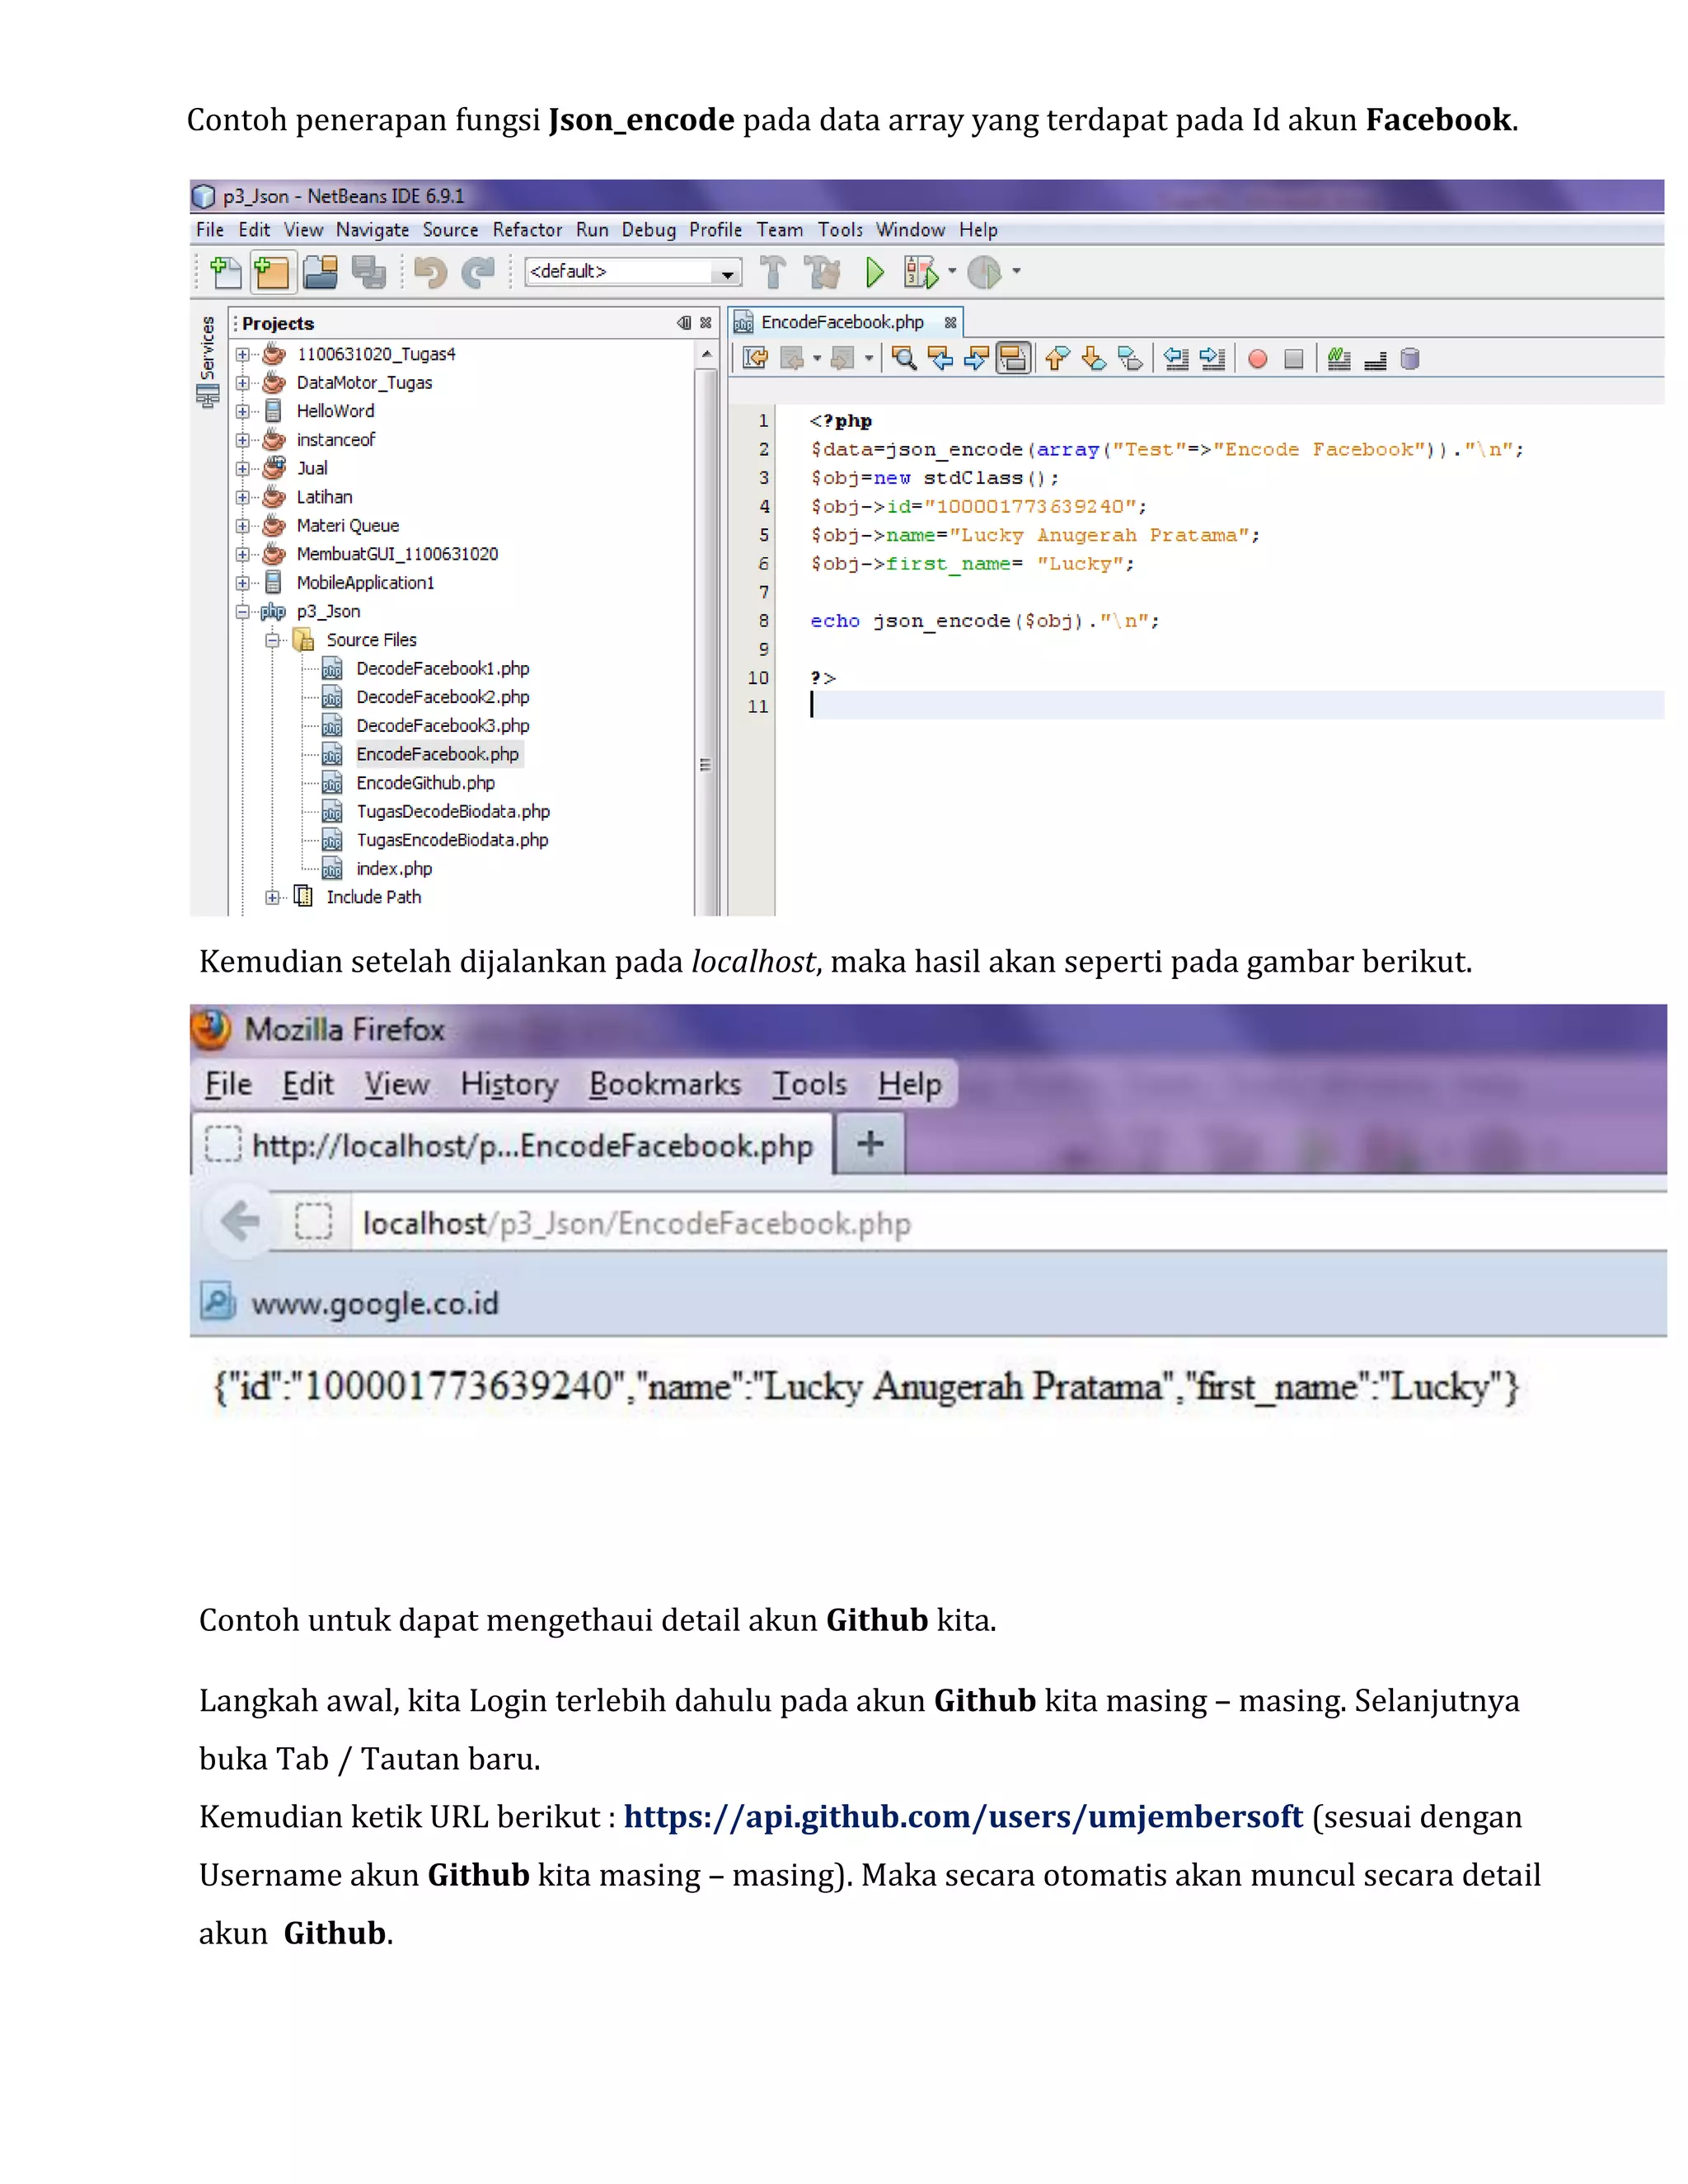Select DecodeFacebook1.php in the project tree
Image resolution: width=1688 pixels, height=2184 pixels.
point(443,668)
